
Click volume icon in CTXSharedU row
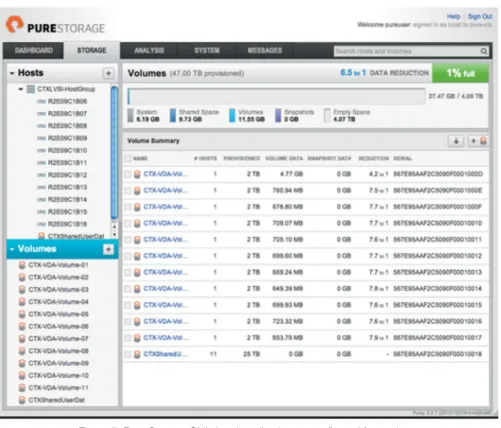pos(137,354)
